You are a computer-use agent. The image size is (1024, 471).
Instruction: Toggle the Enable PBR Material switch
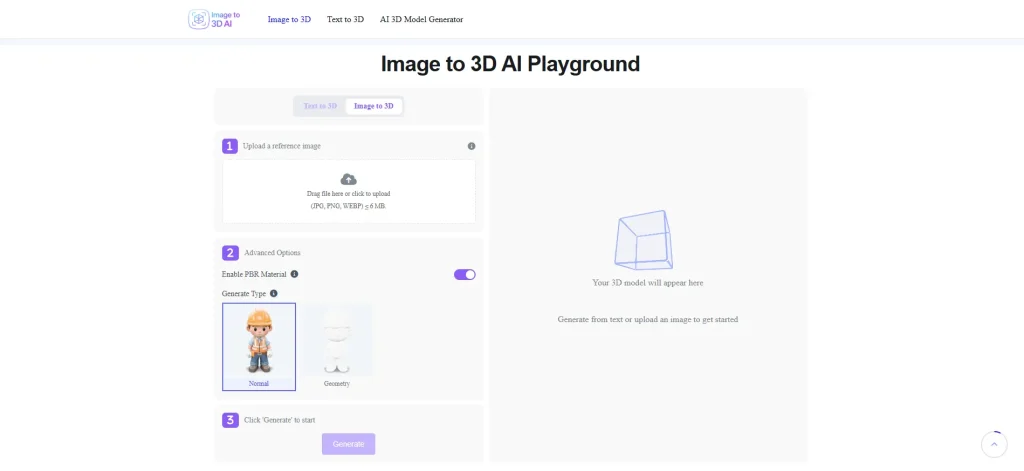465,274
